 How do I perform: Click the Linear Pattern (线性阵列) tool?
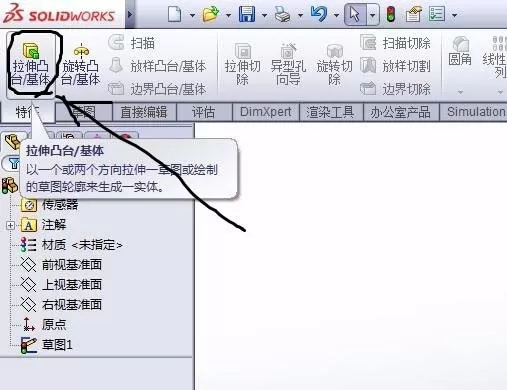pyautogui.click(x=495, y=57)
